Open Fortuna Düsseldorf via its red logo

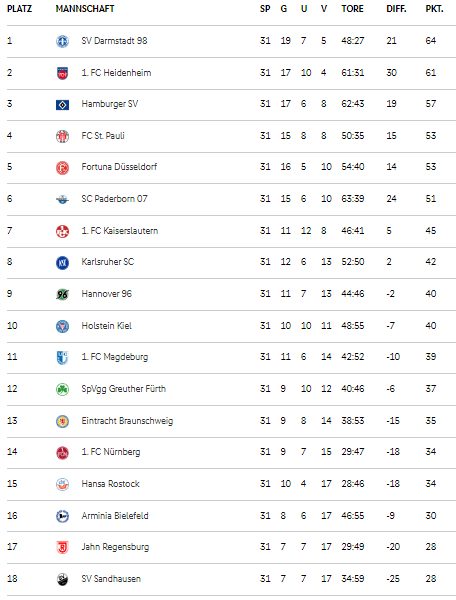tap(62, 167)
